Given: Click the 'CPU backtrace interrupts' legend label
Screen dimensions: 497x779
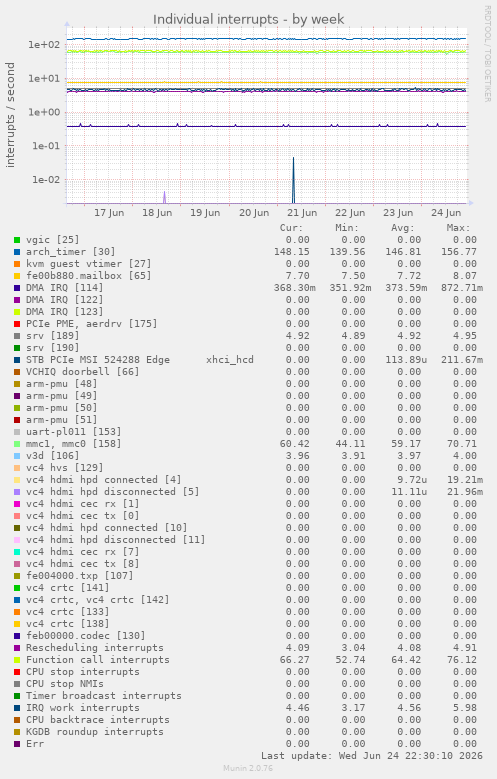Looking at the screenshot, I should 98,720.
